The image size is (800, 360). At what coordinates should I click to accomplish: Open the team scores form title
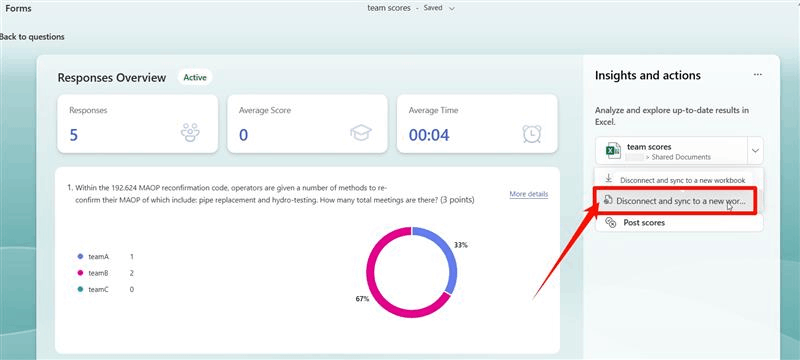(x=389, y=8)
